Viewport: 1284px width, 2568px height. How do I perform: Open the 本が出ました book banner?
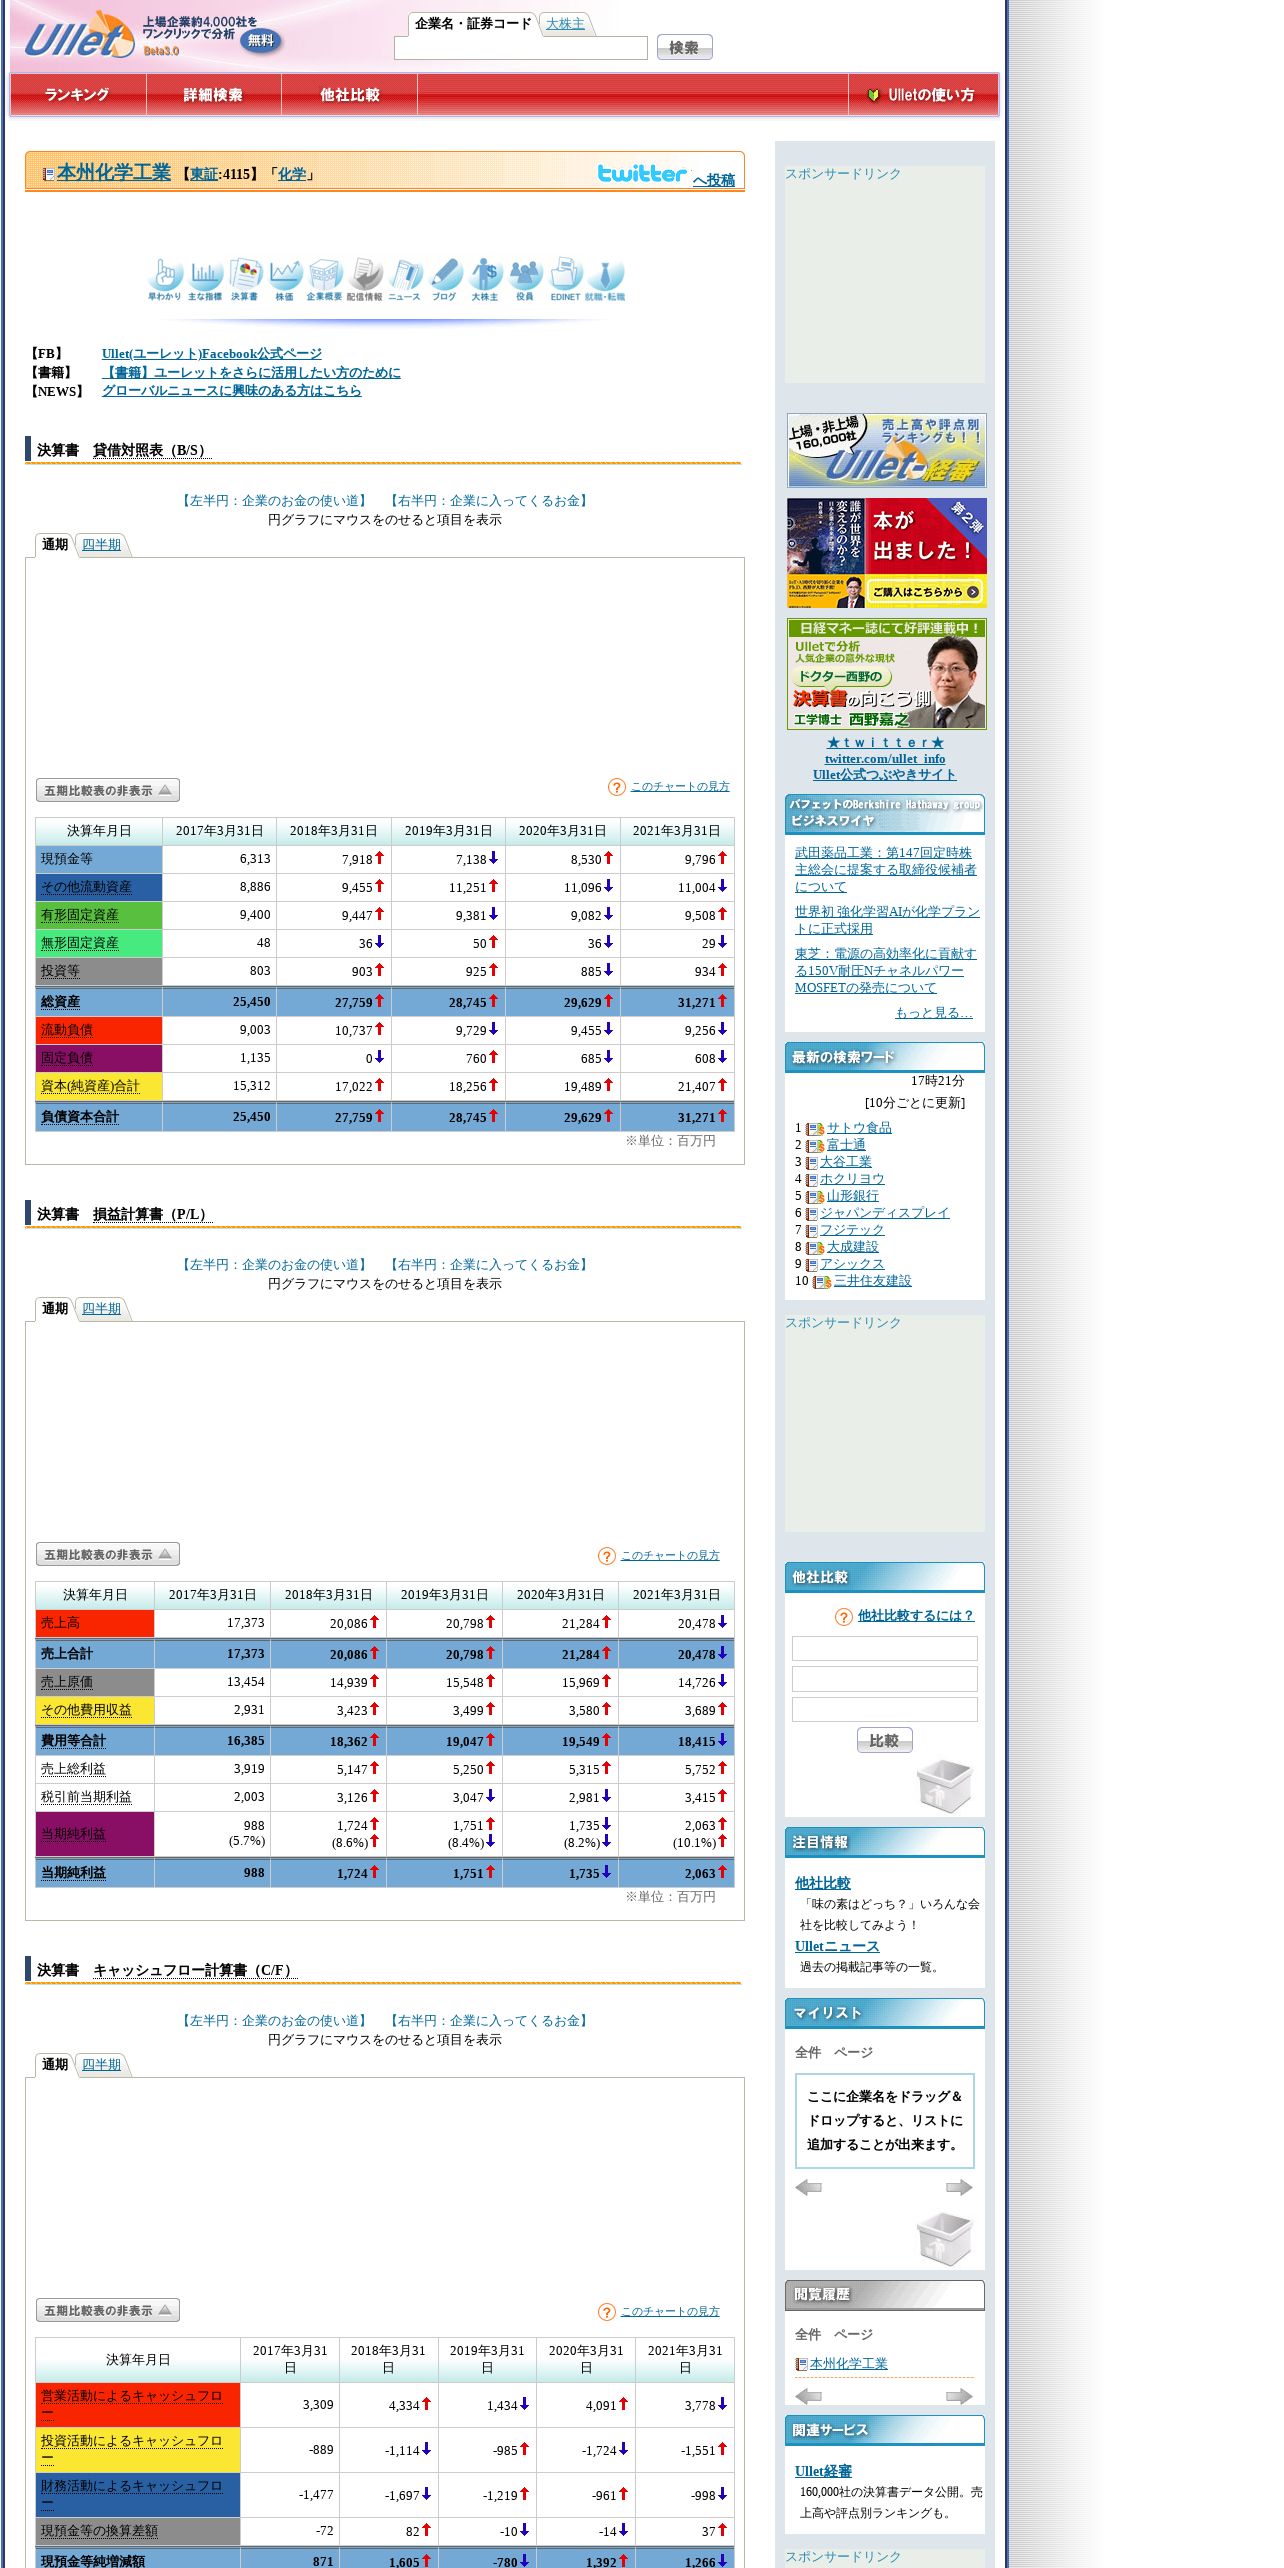(887, 553)
